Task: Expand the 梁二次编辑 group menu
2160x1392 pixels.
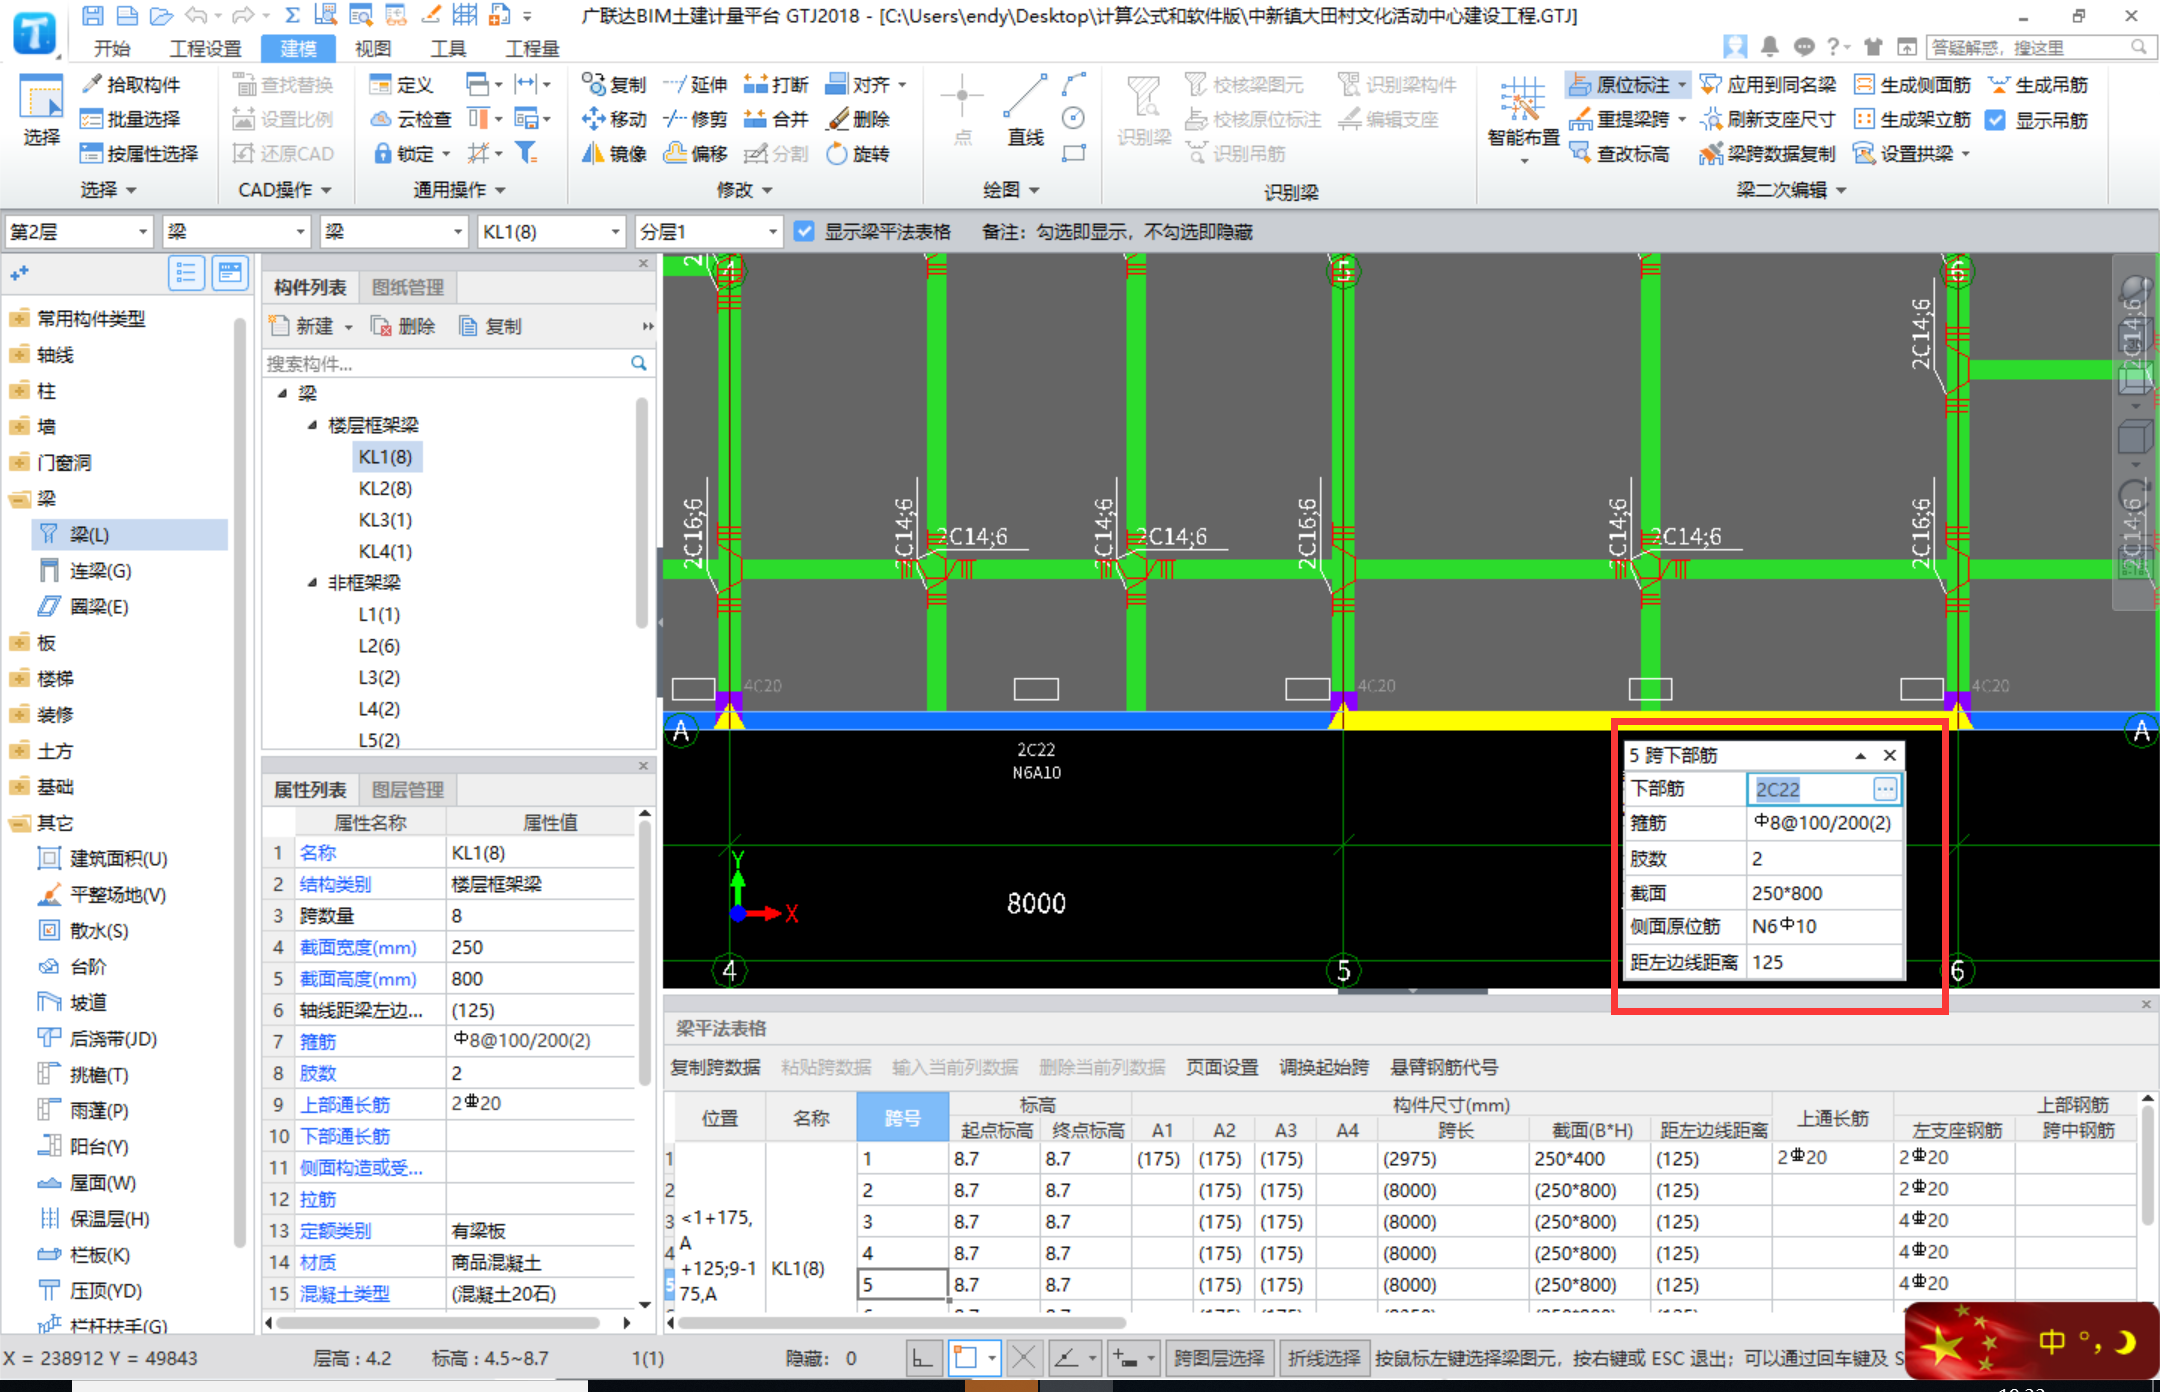Action: (1790, 189)
